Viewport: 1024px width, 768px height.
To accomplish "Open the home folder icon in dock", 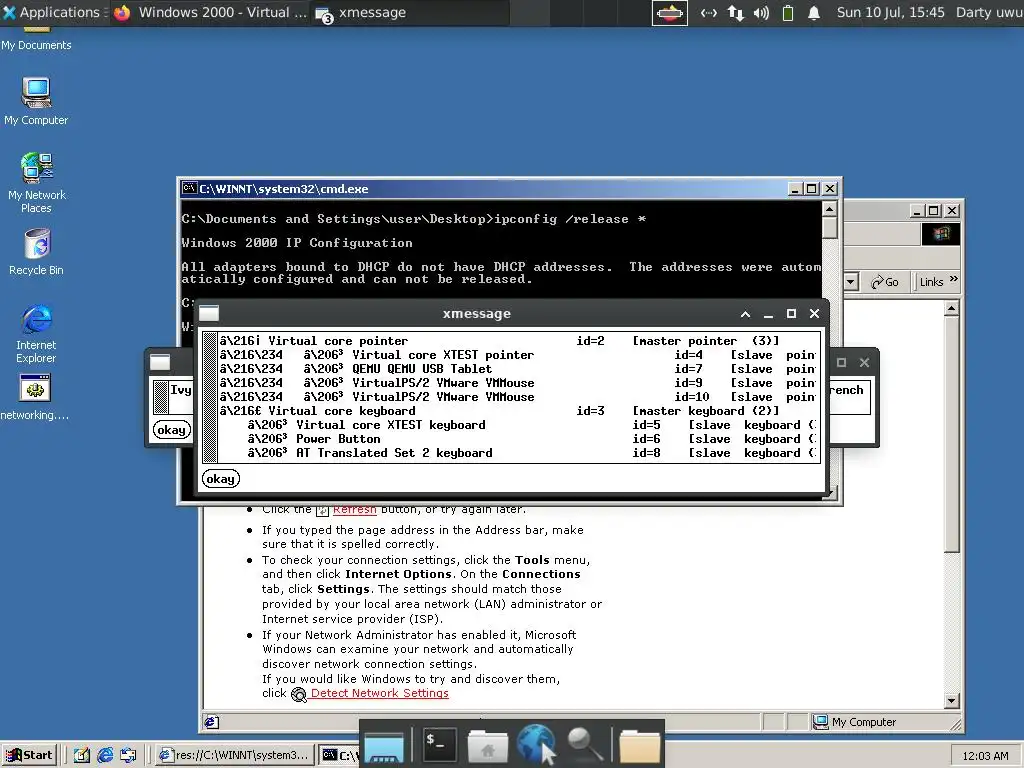I will click(x=488, y=746).
